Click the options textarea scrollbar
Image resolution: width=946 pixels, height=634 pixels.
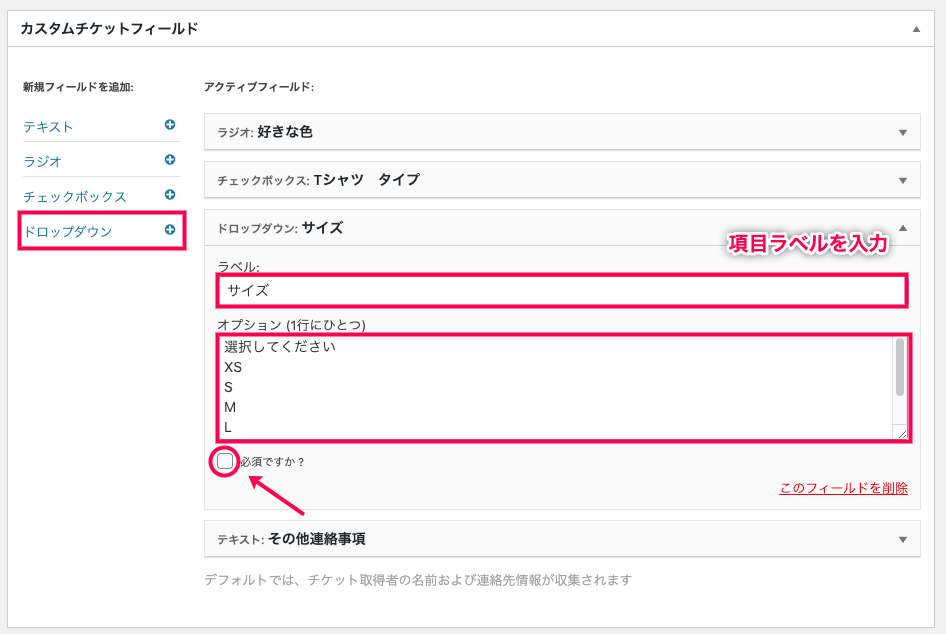pyautogui.click(x=900, y=367)
